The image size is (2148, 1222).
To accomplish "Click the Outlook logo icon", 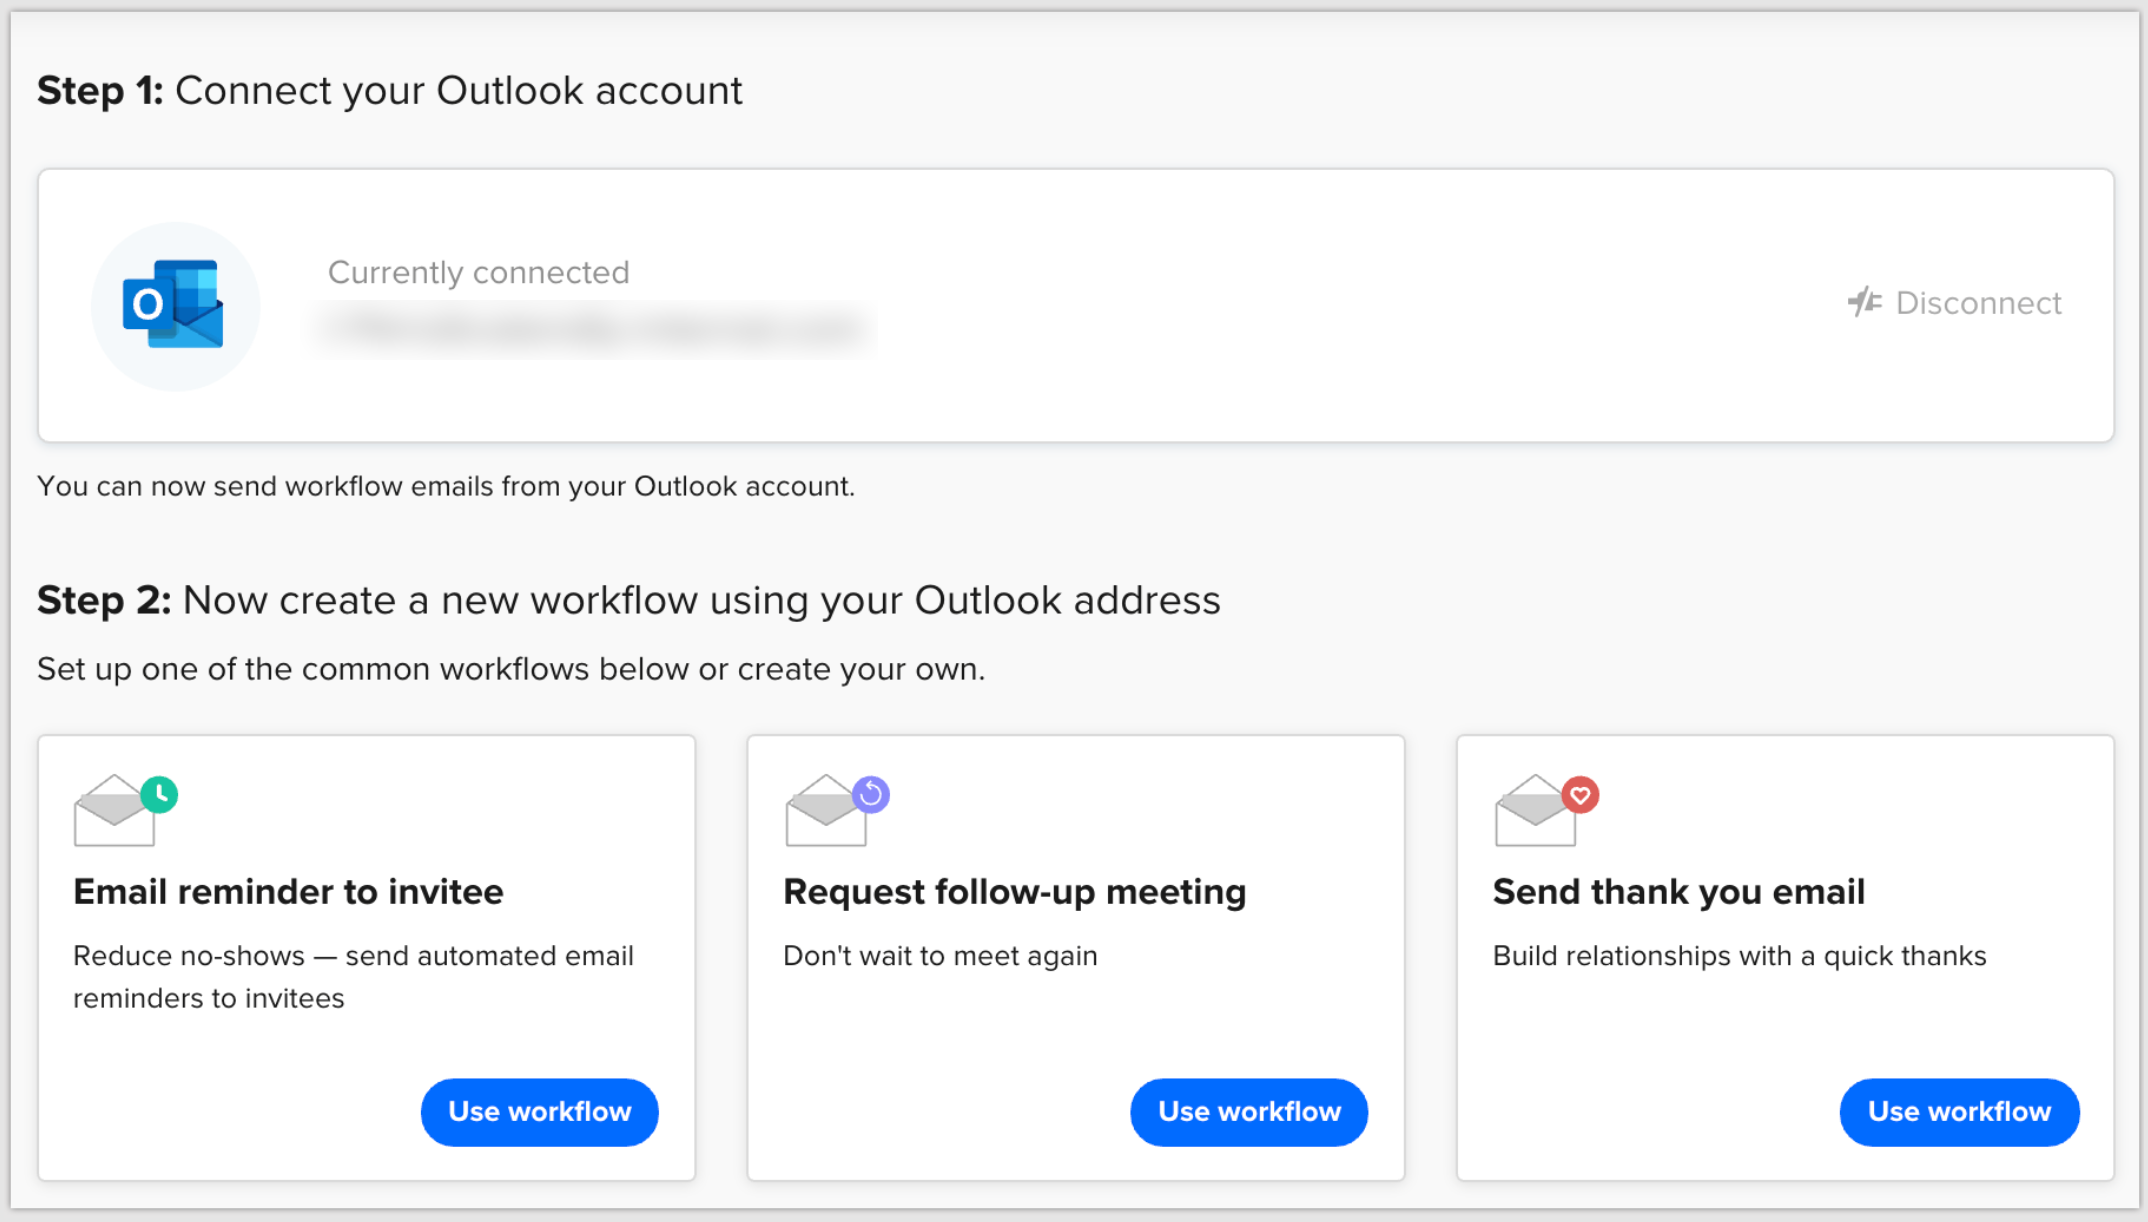I will point(174,305).
